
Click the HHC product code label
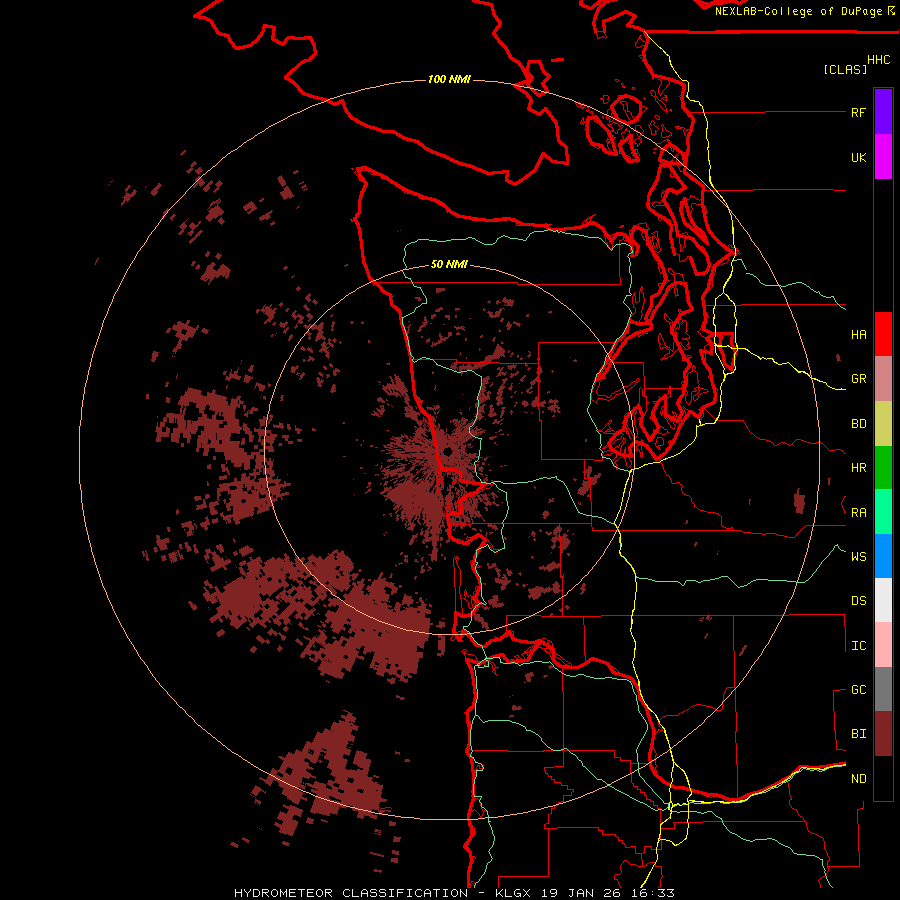(x=878, y=60)
